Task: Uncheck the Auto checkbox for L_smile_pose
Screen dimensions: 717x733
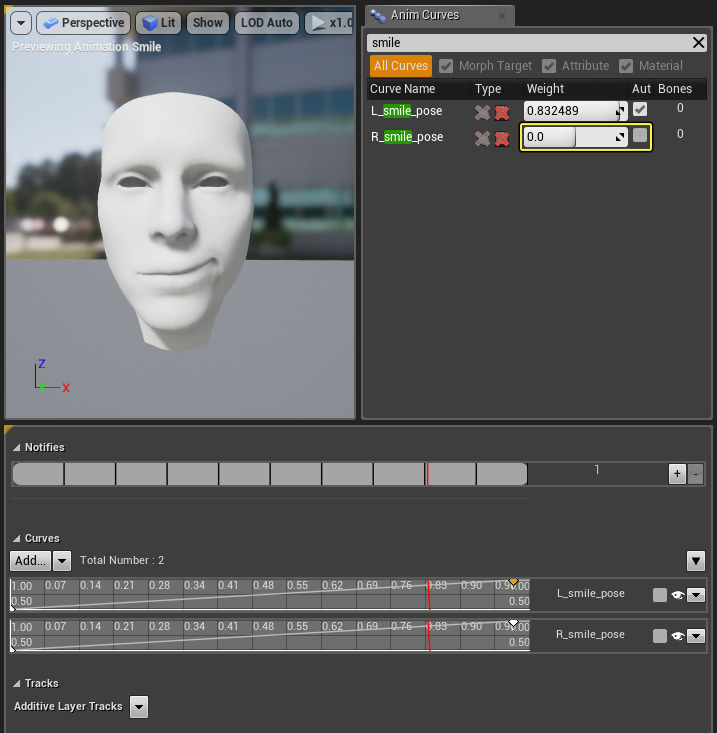Action: 640,109
